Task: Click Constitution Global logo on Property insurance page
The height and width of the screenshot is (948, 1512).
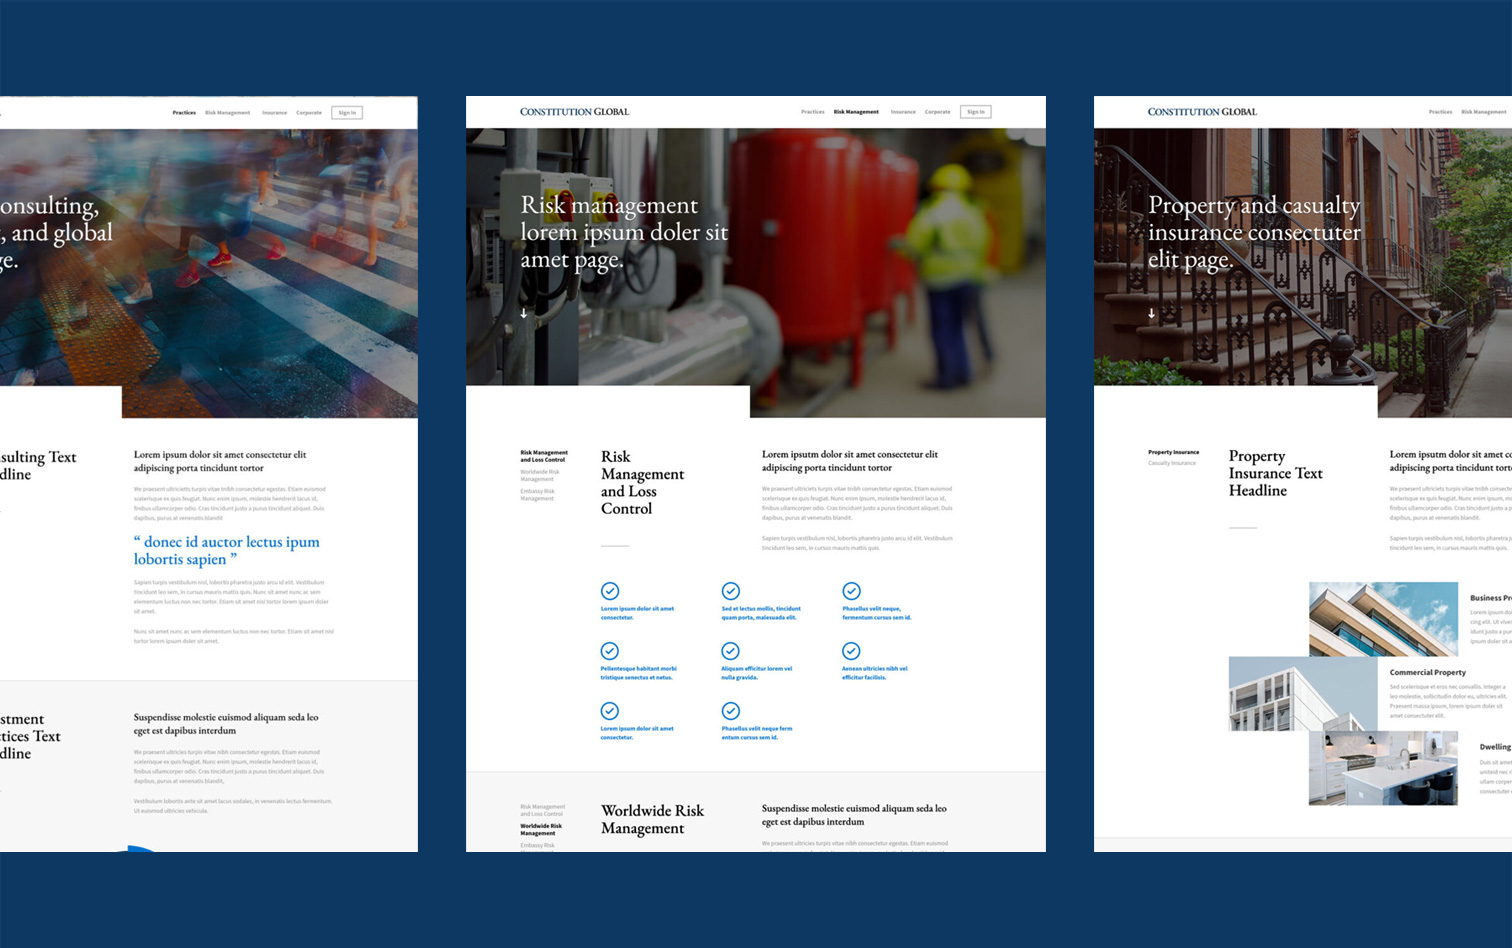Action: pos(1202,112)
